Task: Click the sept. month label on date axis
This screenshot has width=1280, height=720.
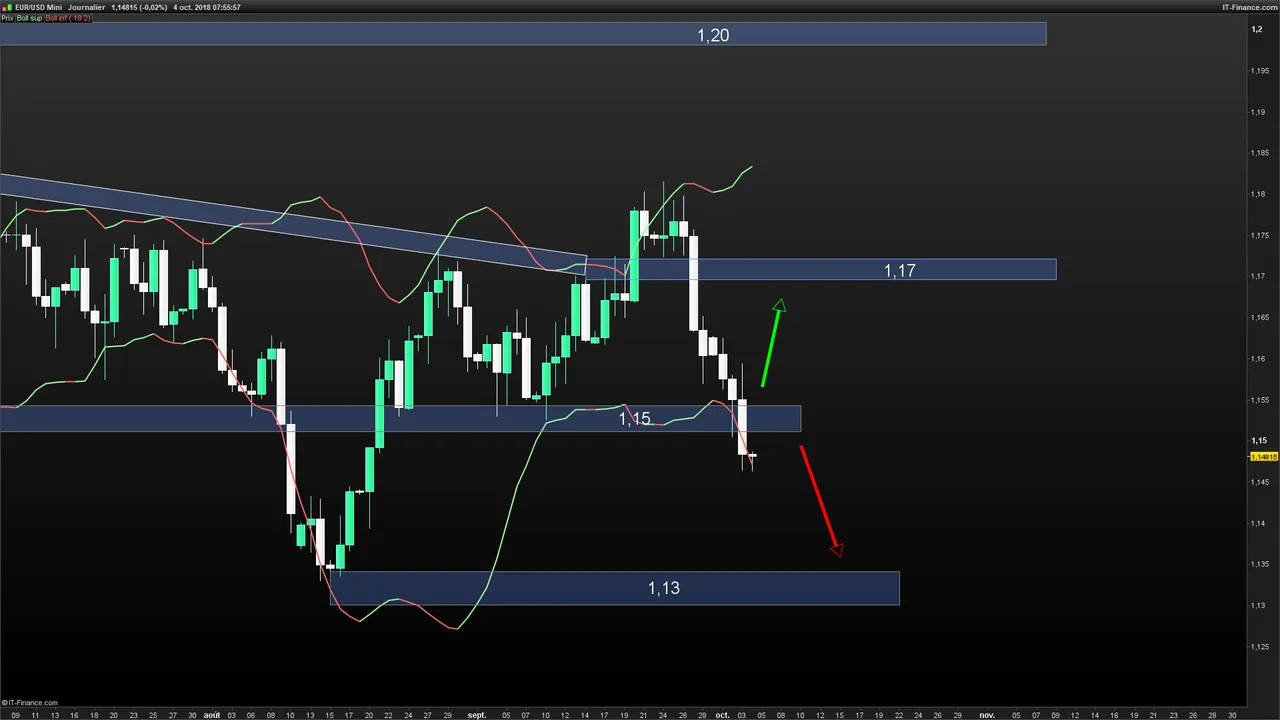Action: [x=477, y=715]
